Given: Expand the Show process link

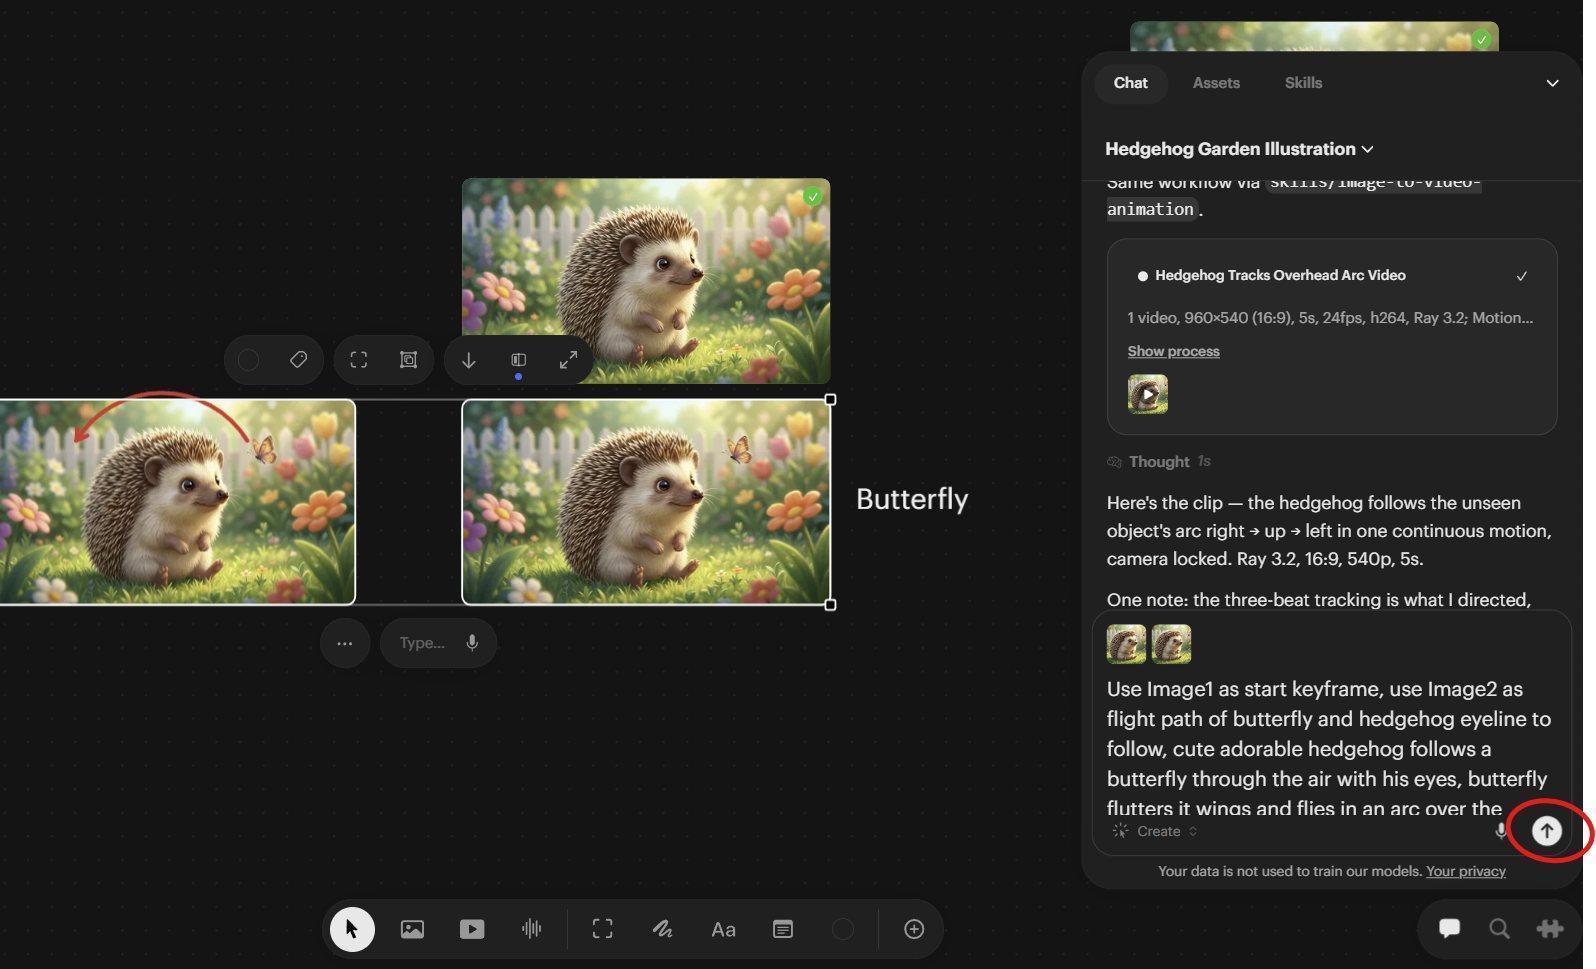Looking at the screenshot, I should tap(1173, 351).
